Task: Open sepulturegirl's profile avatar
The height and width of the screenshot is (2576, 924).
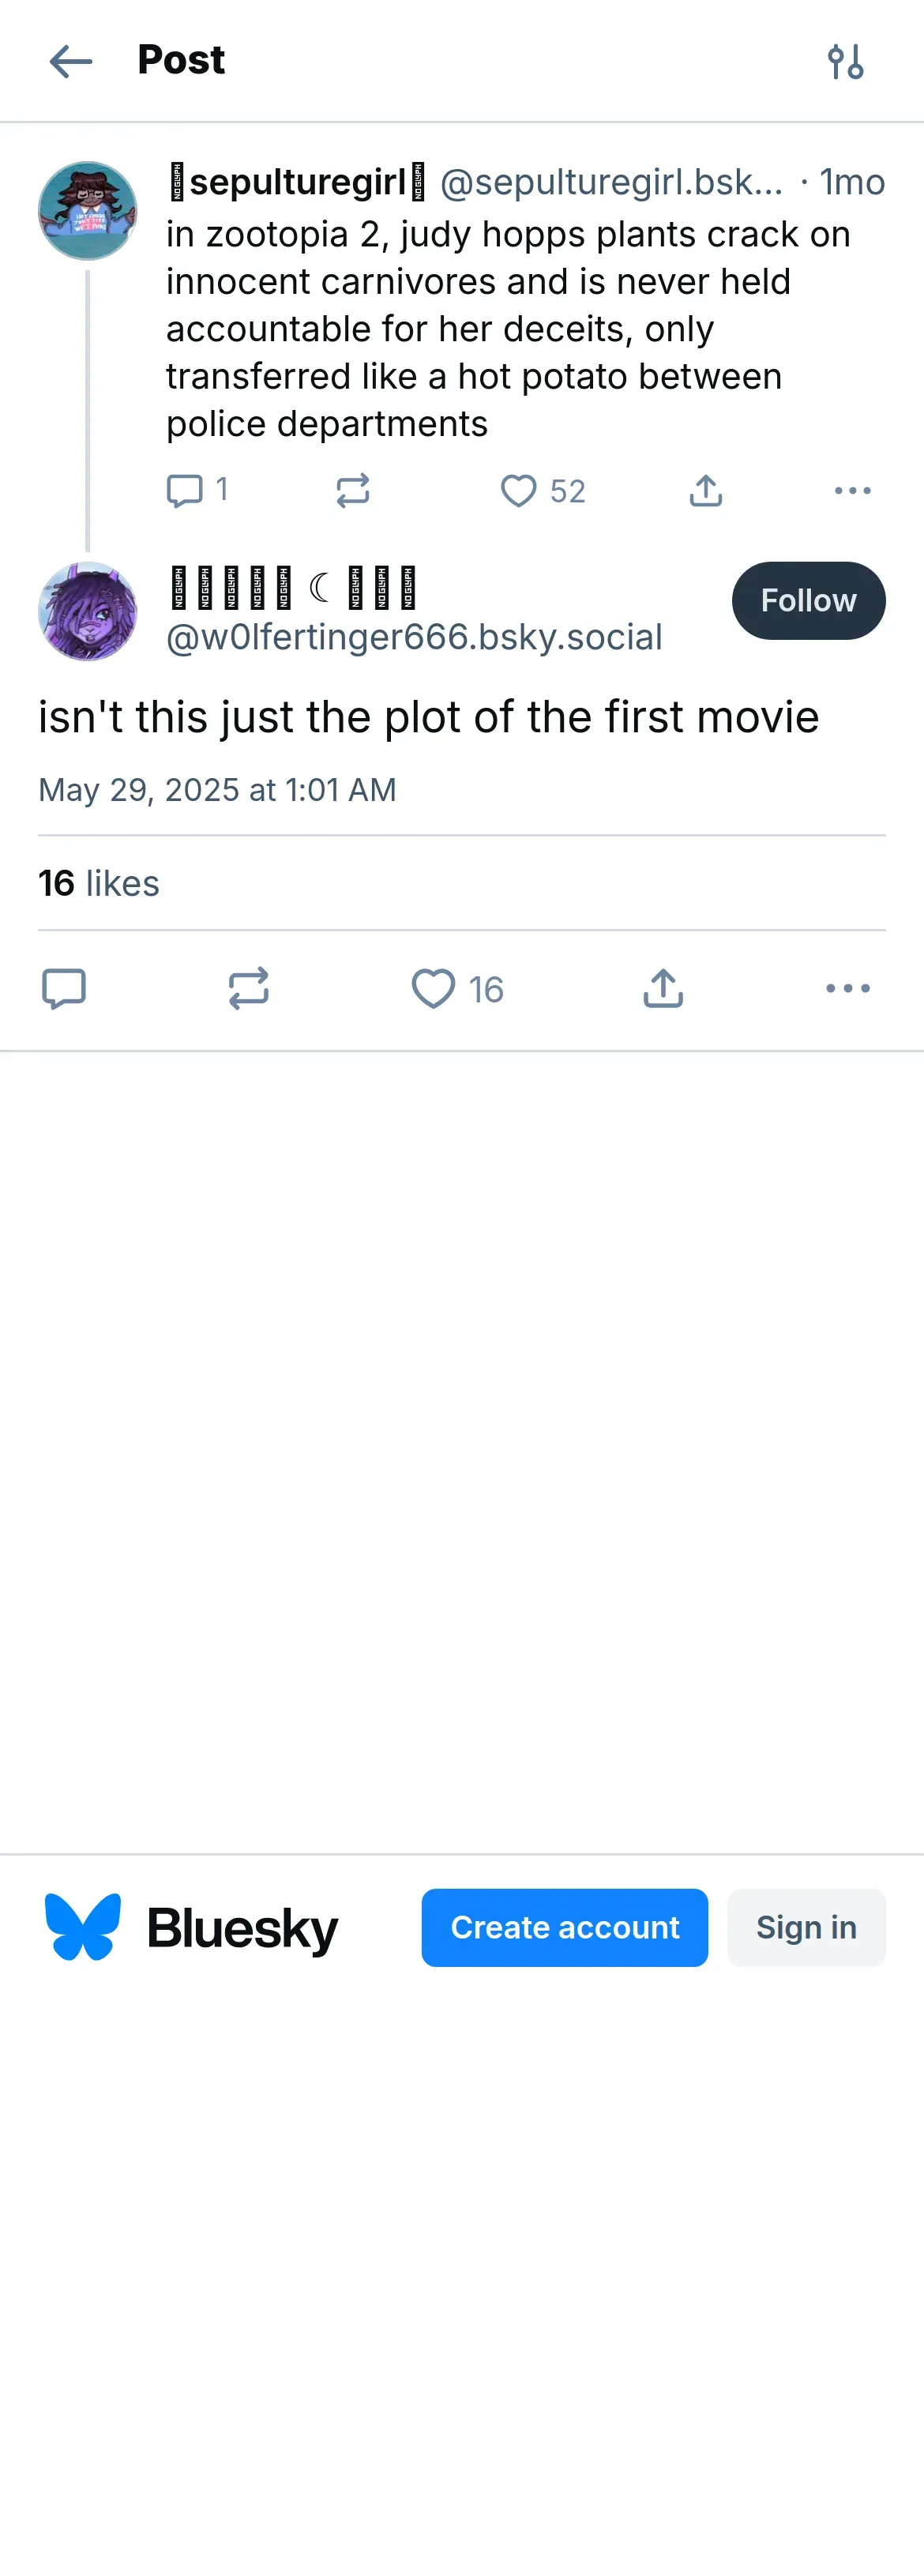Action: tap(88, 211)
